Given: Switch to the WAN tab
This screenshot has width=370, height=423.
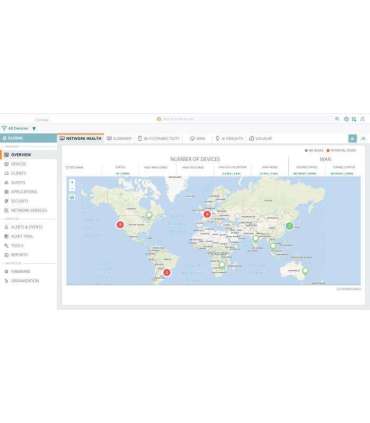Looking at the screenshot, I should click(x=198, y=138).
